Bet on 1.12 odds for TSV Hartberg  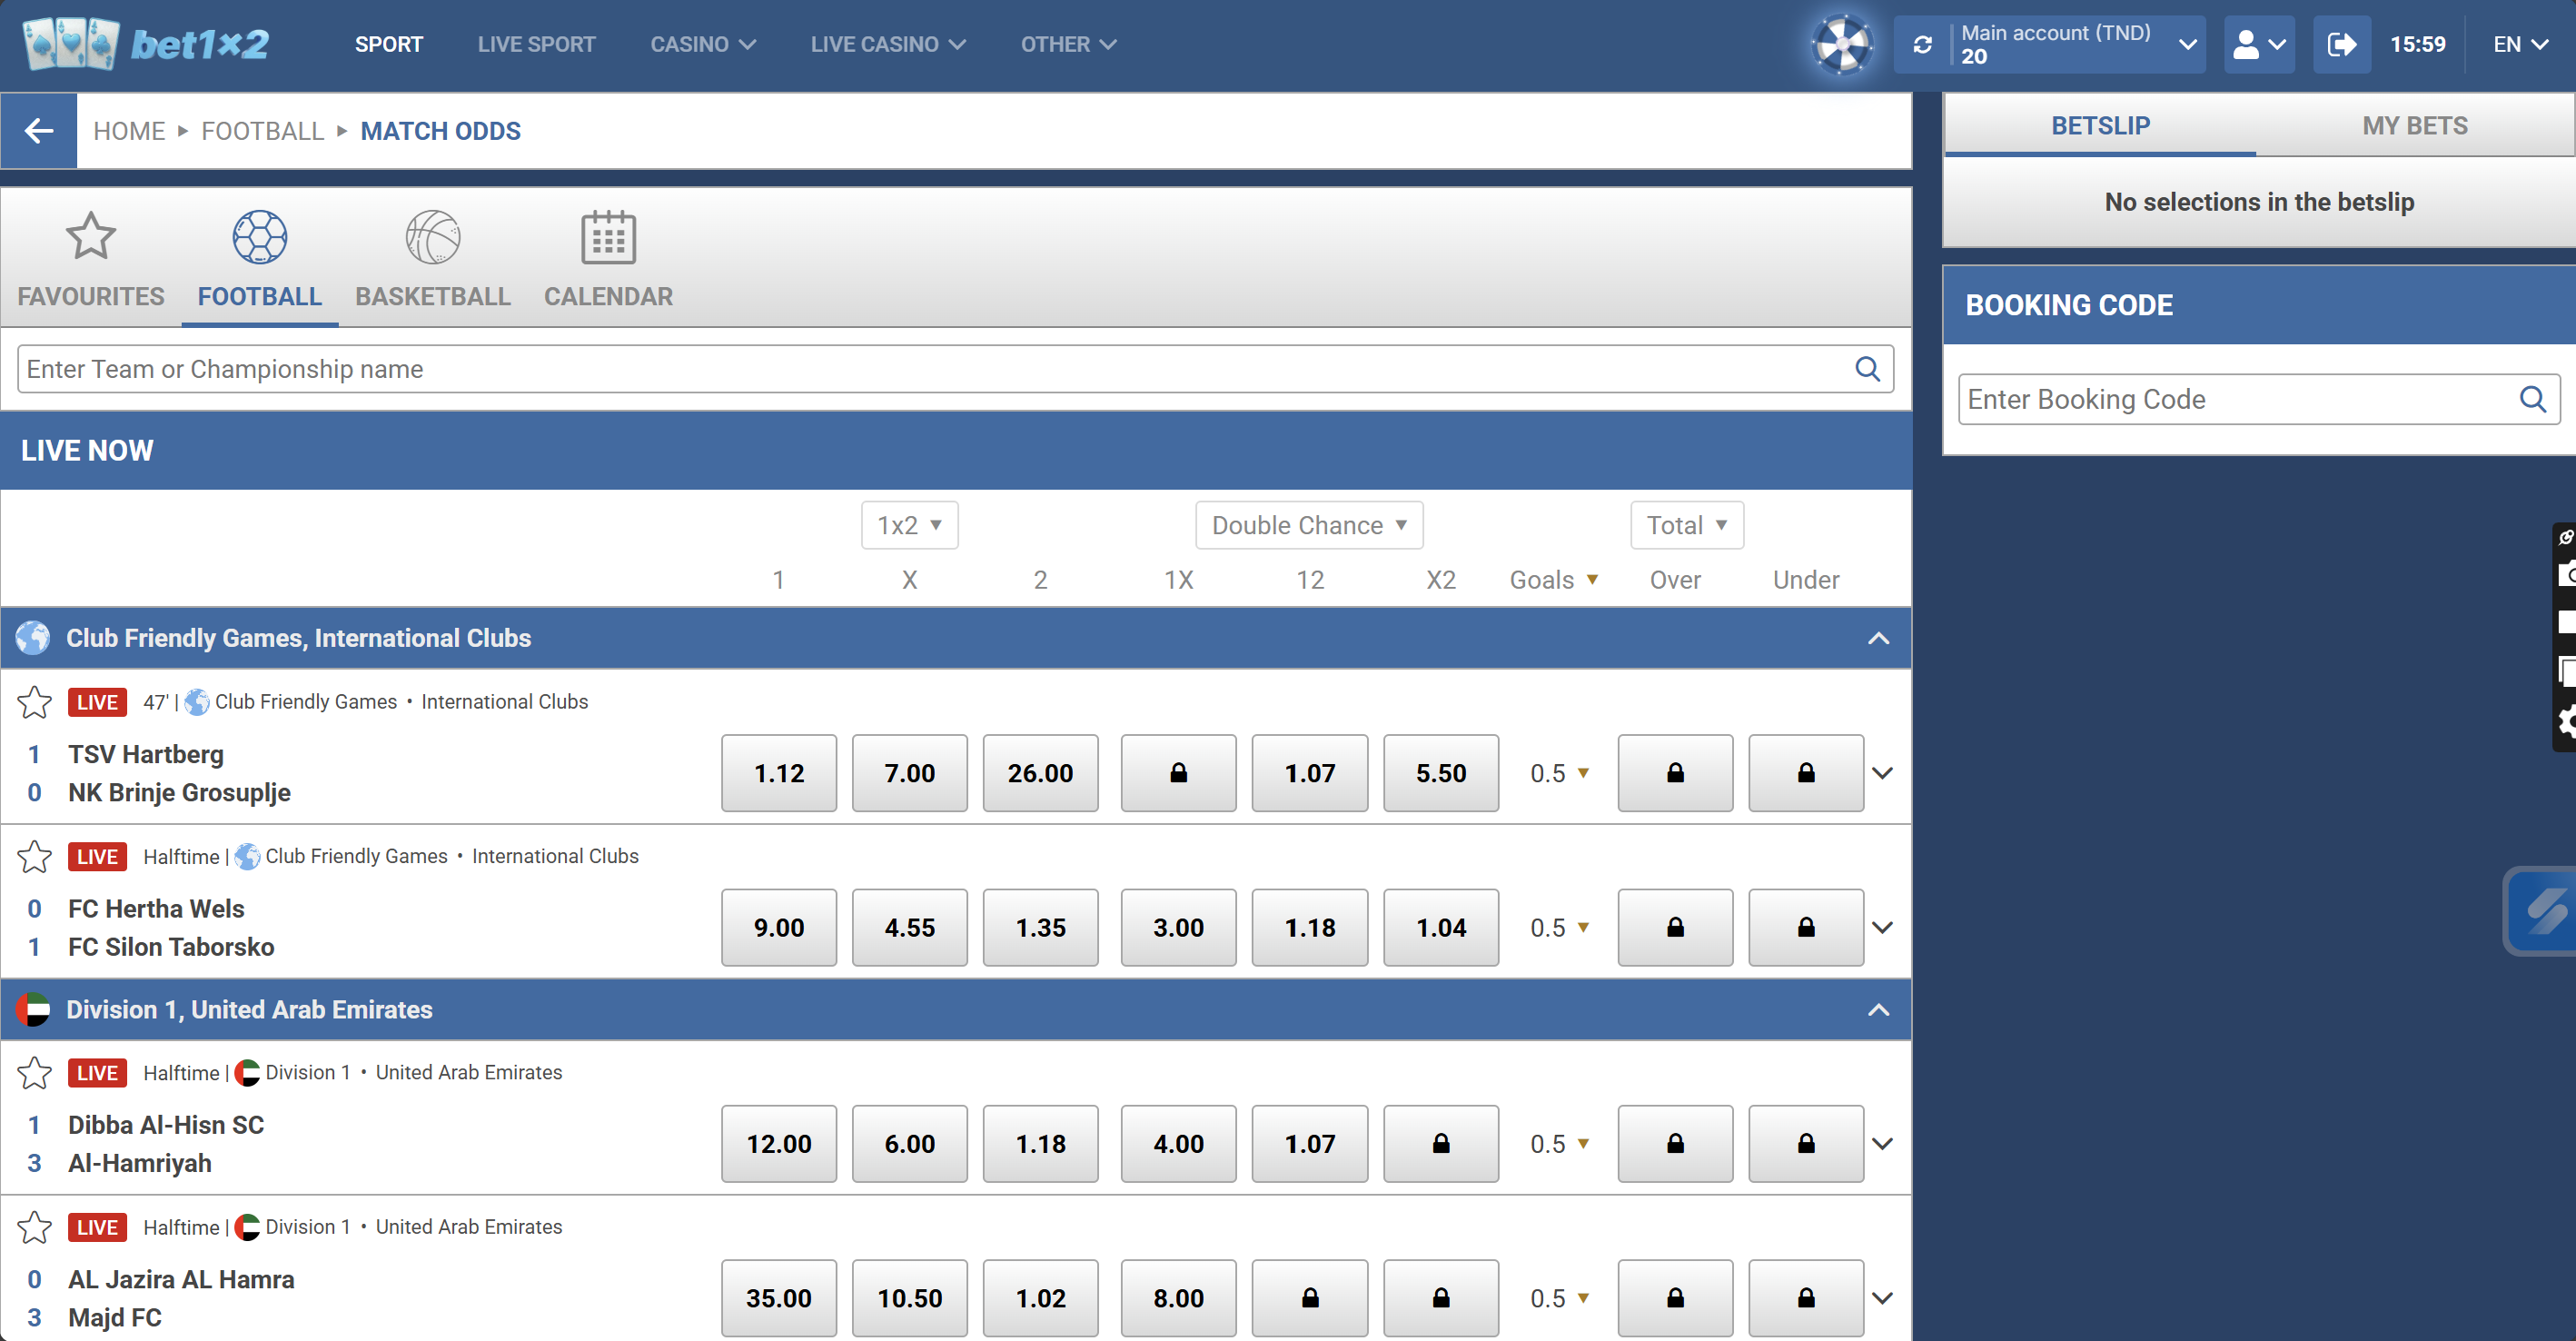click(x=778, y=773)
